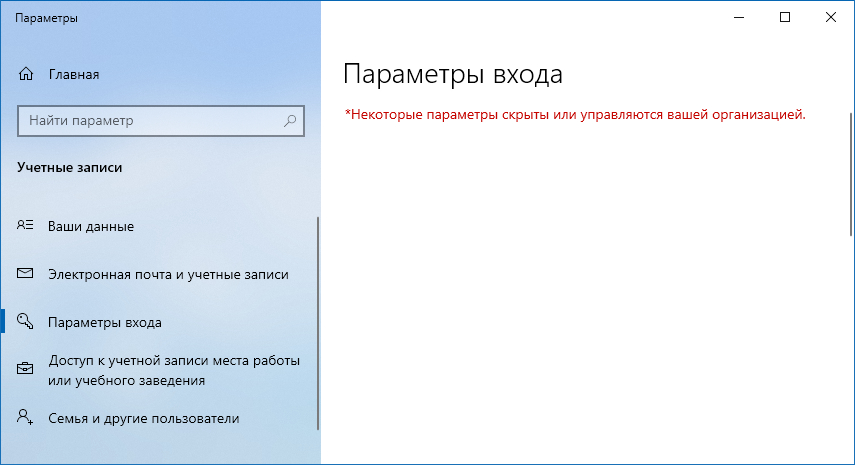Image resolution: width=855 pixels, height=465 pixels.
Task: Click the briefcase work access icon
Action: [25, 369]
